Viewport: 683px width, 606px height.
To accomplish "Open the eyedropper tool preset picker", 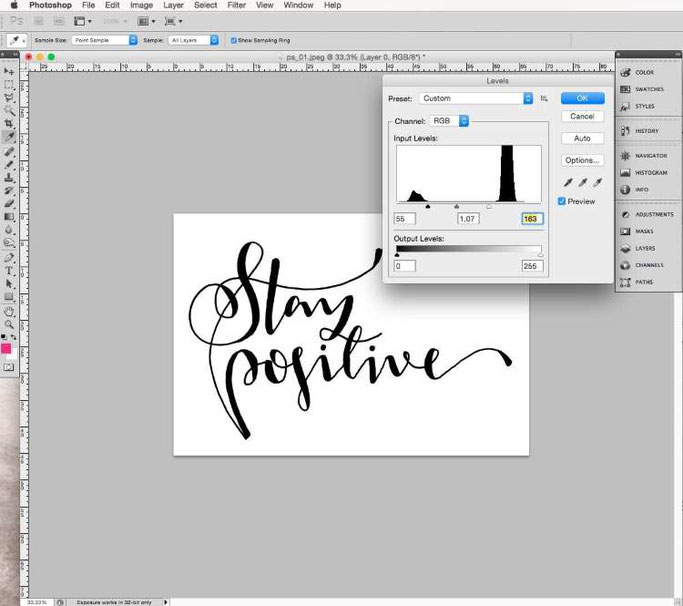I will tap(17, 40).
